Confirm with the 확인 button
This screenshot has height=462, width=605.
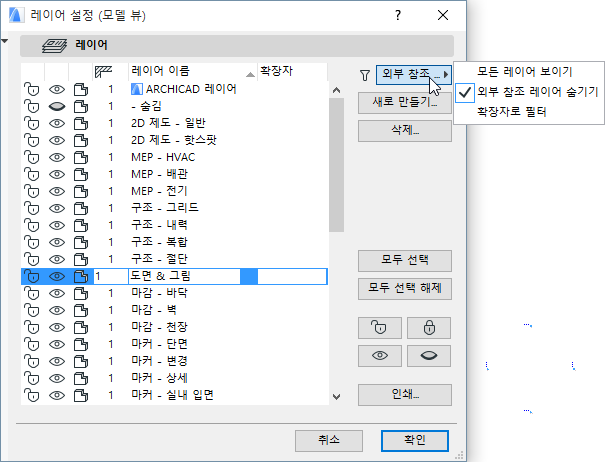point(415,440)
